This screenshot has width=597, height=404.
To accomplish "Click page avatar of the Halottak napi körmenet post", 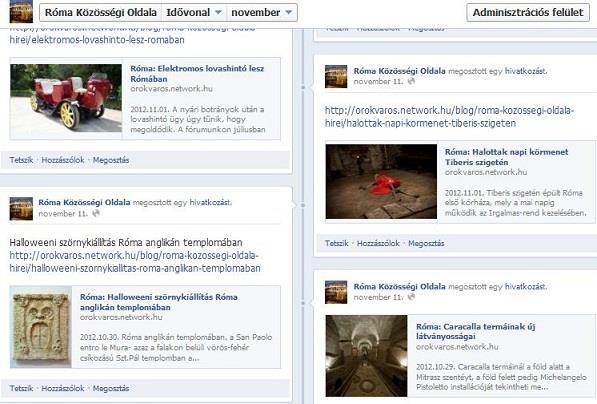I will click(x=336, y=77).
